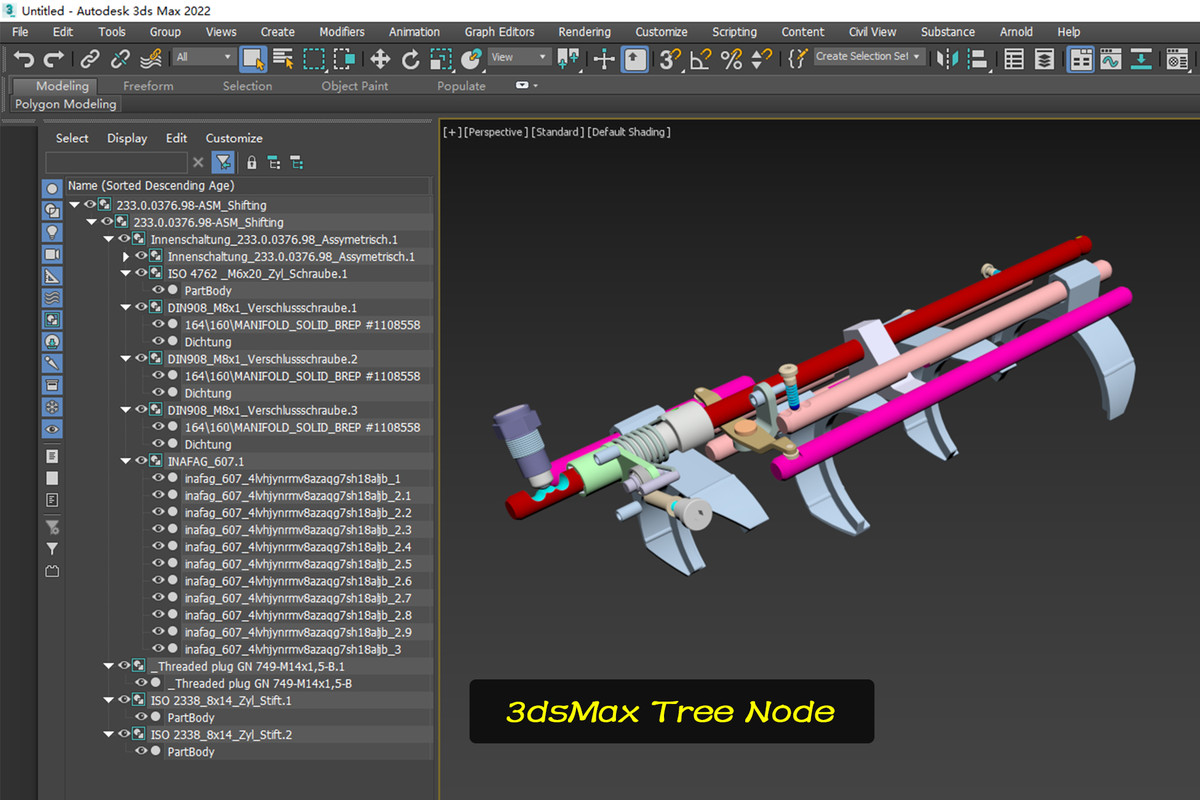Activate the Select and Link chain tool

click(90, 59)
